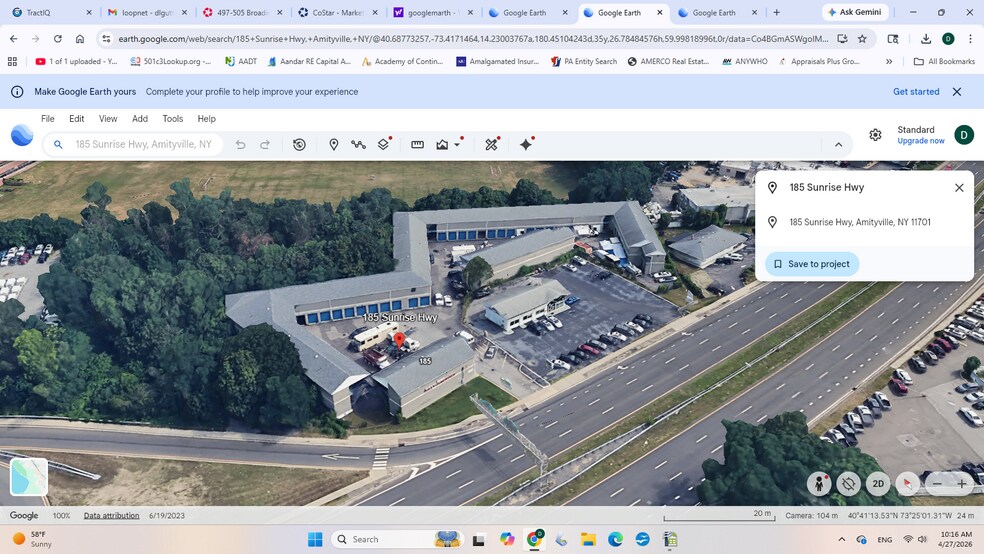Viewport: 984px width, 554px height.
Task: Open the PA Entity Search bookmark
Action: pyautogui.click(x=584, y=61)
